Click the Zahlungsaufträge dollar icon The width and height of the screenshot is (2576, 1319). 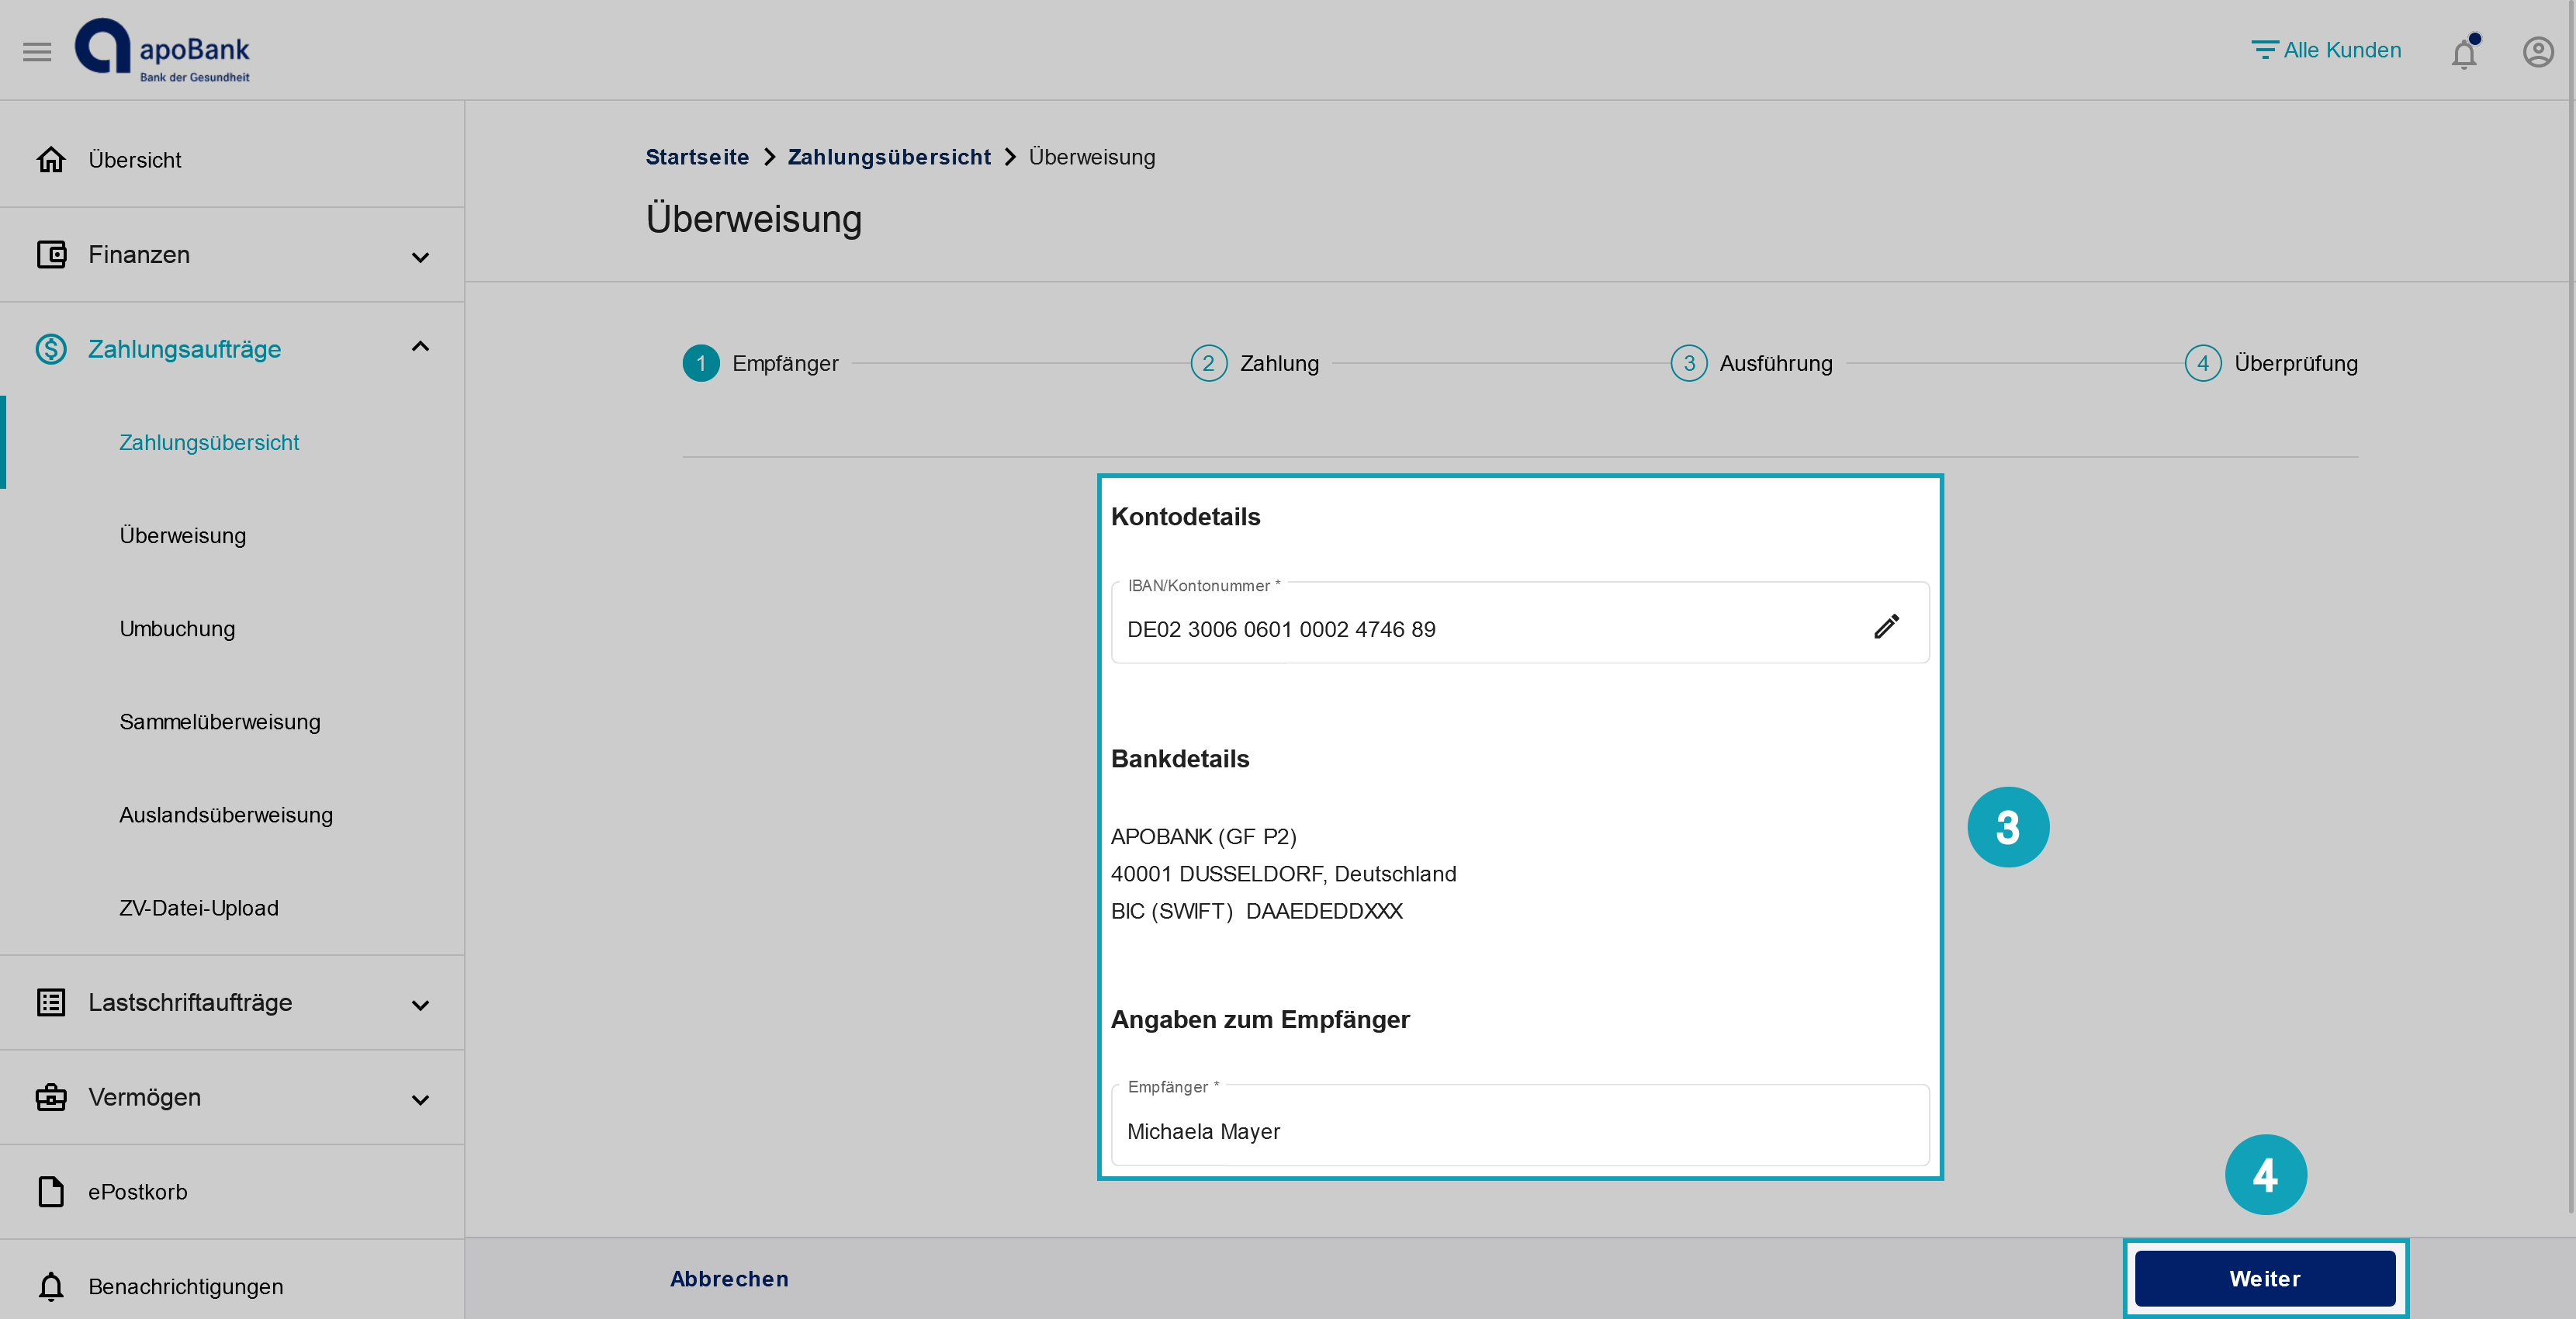51,349
